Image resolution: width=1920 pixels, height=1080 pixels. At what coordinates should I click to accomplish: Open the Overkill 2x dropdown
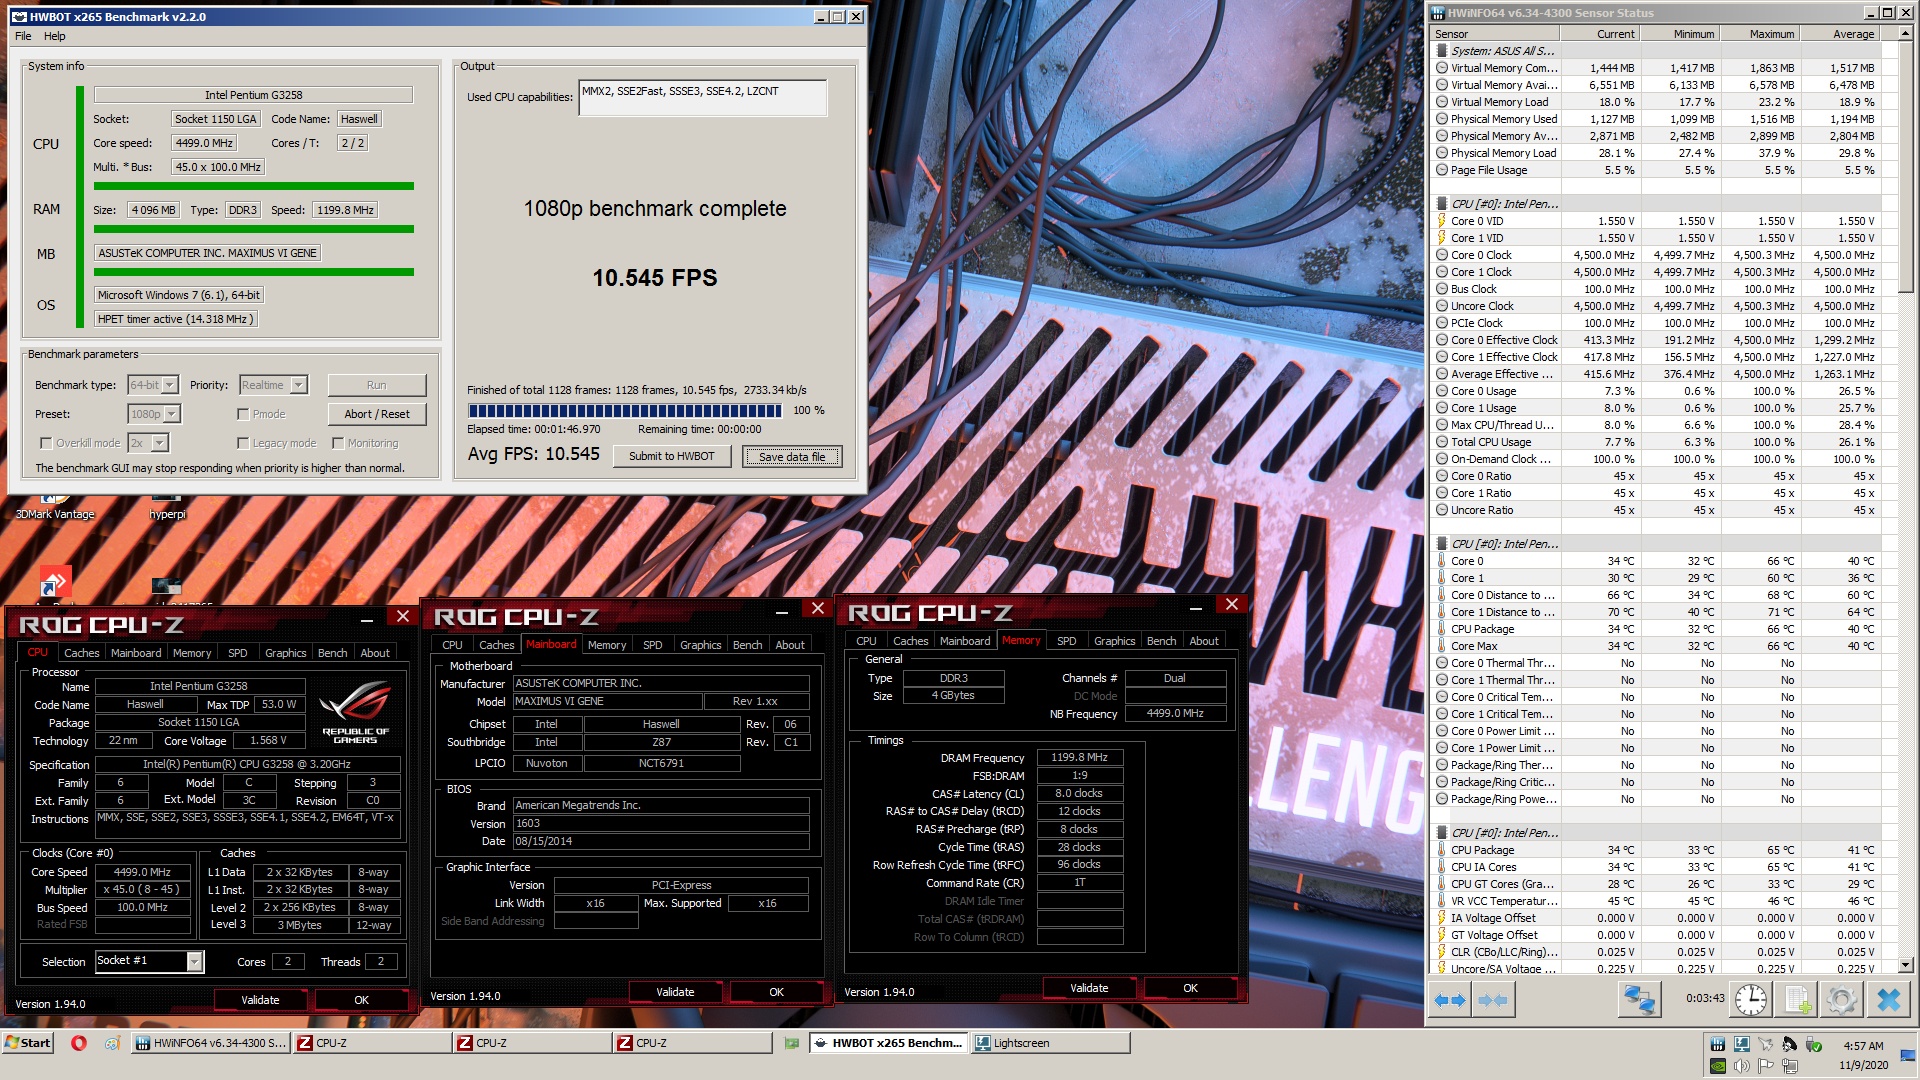(148, 443)
